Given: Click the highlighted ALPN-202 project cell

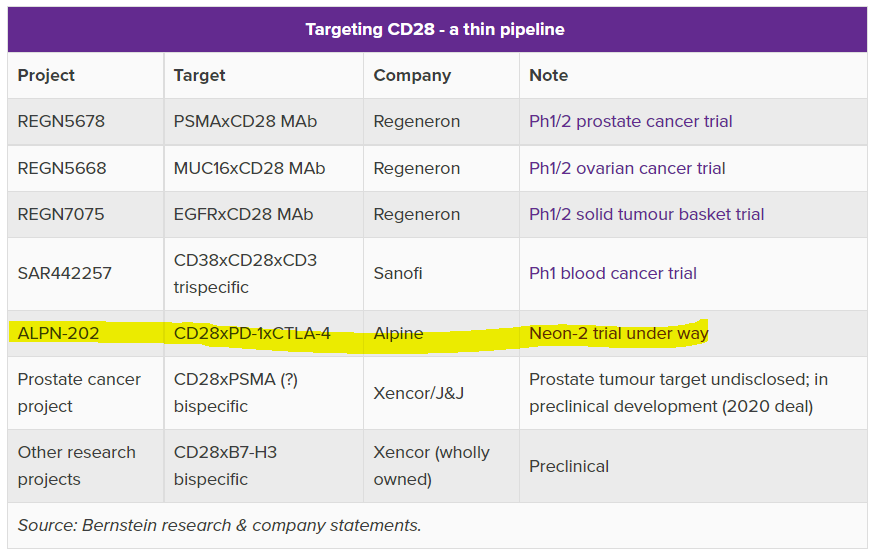Looking at the screenshot, I should click(x=58, y=333).
